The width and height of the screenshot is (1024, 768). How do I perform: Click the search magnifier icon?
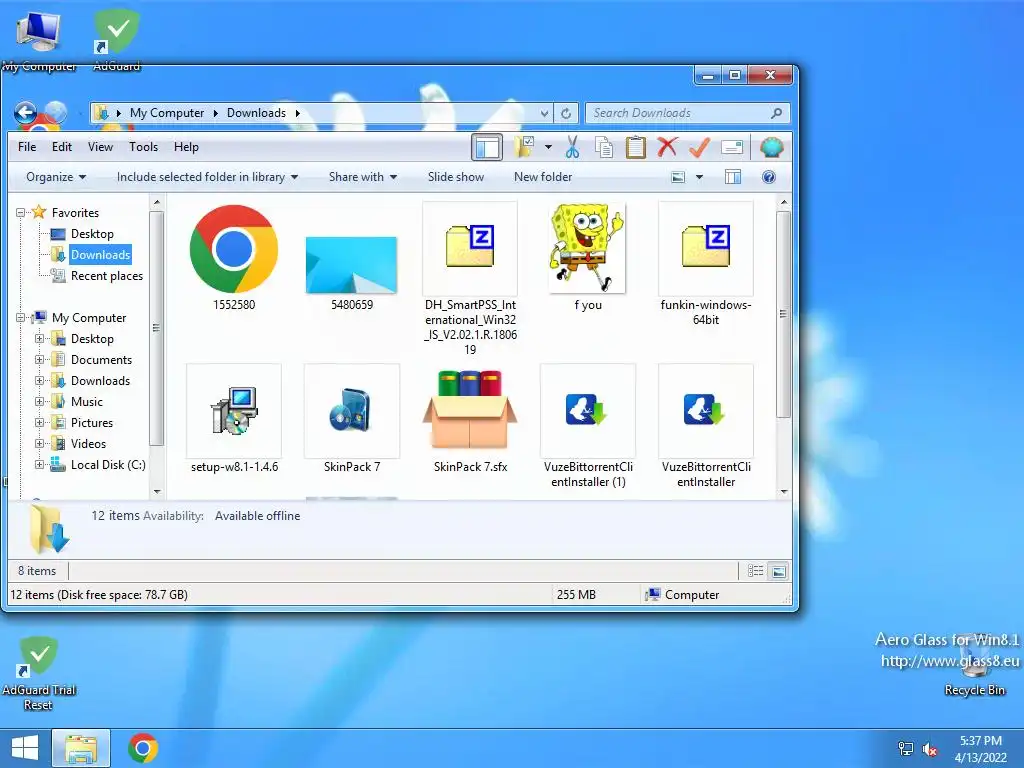[776, 113]
